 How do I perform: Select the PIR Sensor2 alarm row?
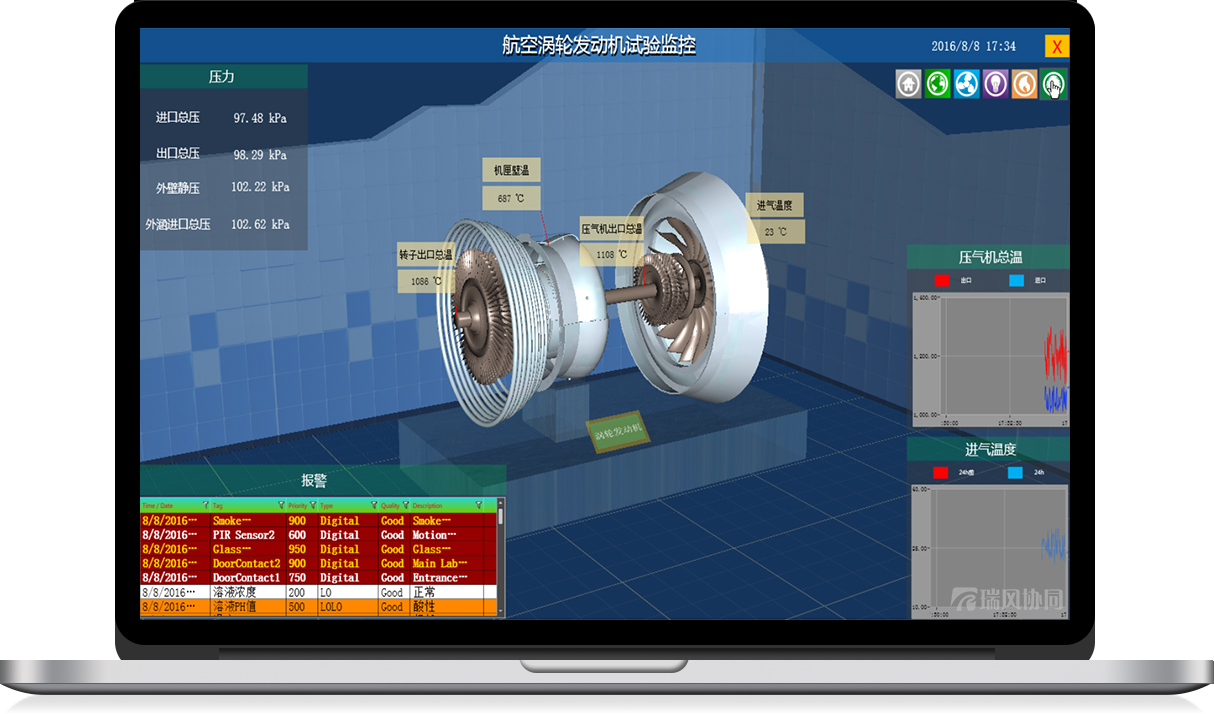coord(318,535)
